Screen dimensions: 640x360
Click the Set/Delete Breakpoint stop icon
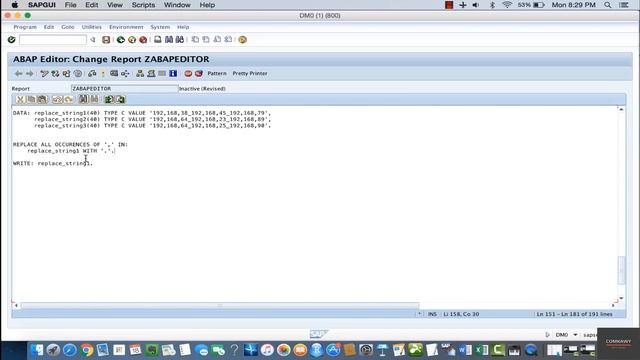click(x=188, y=73)
